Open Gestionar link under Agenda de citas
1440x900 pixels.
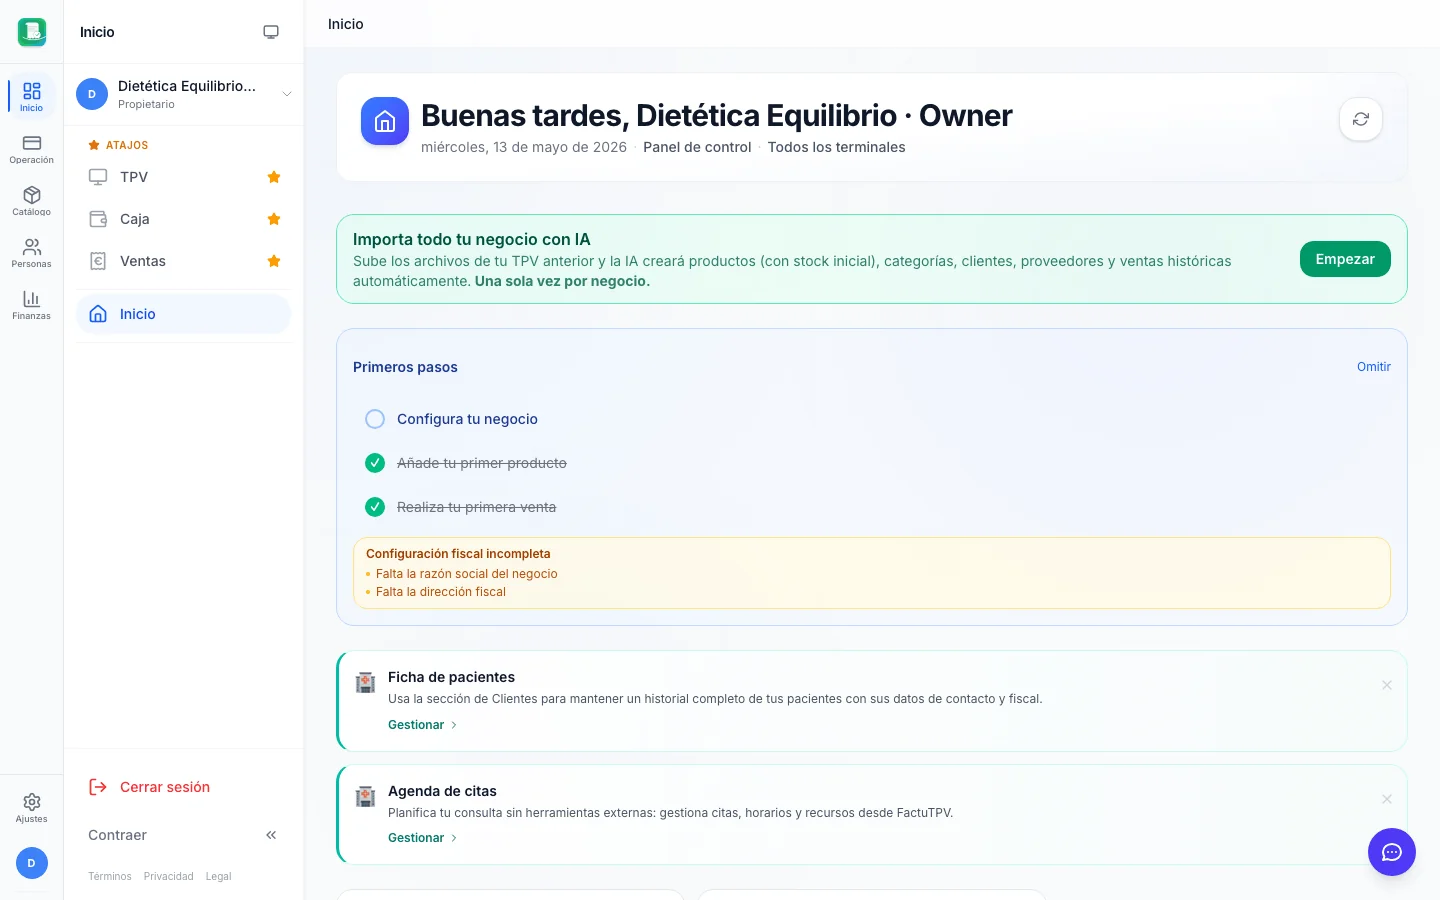coord(422,838)
